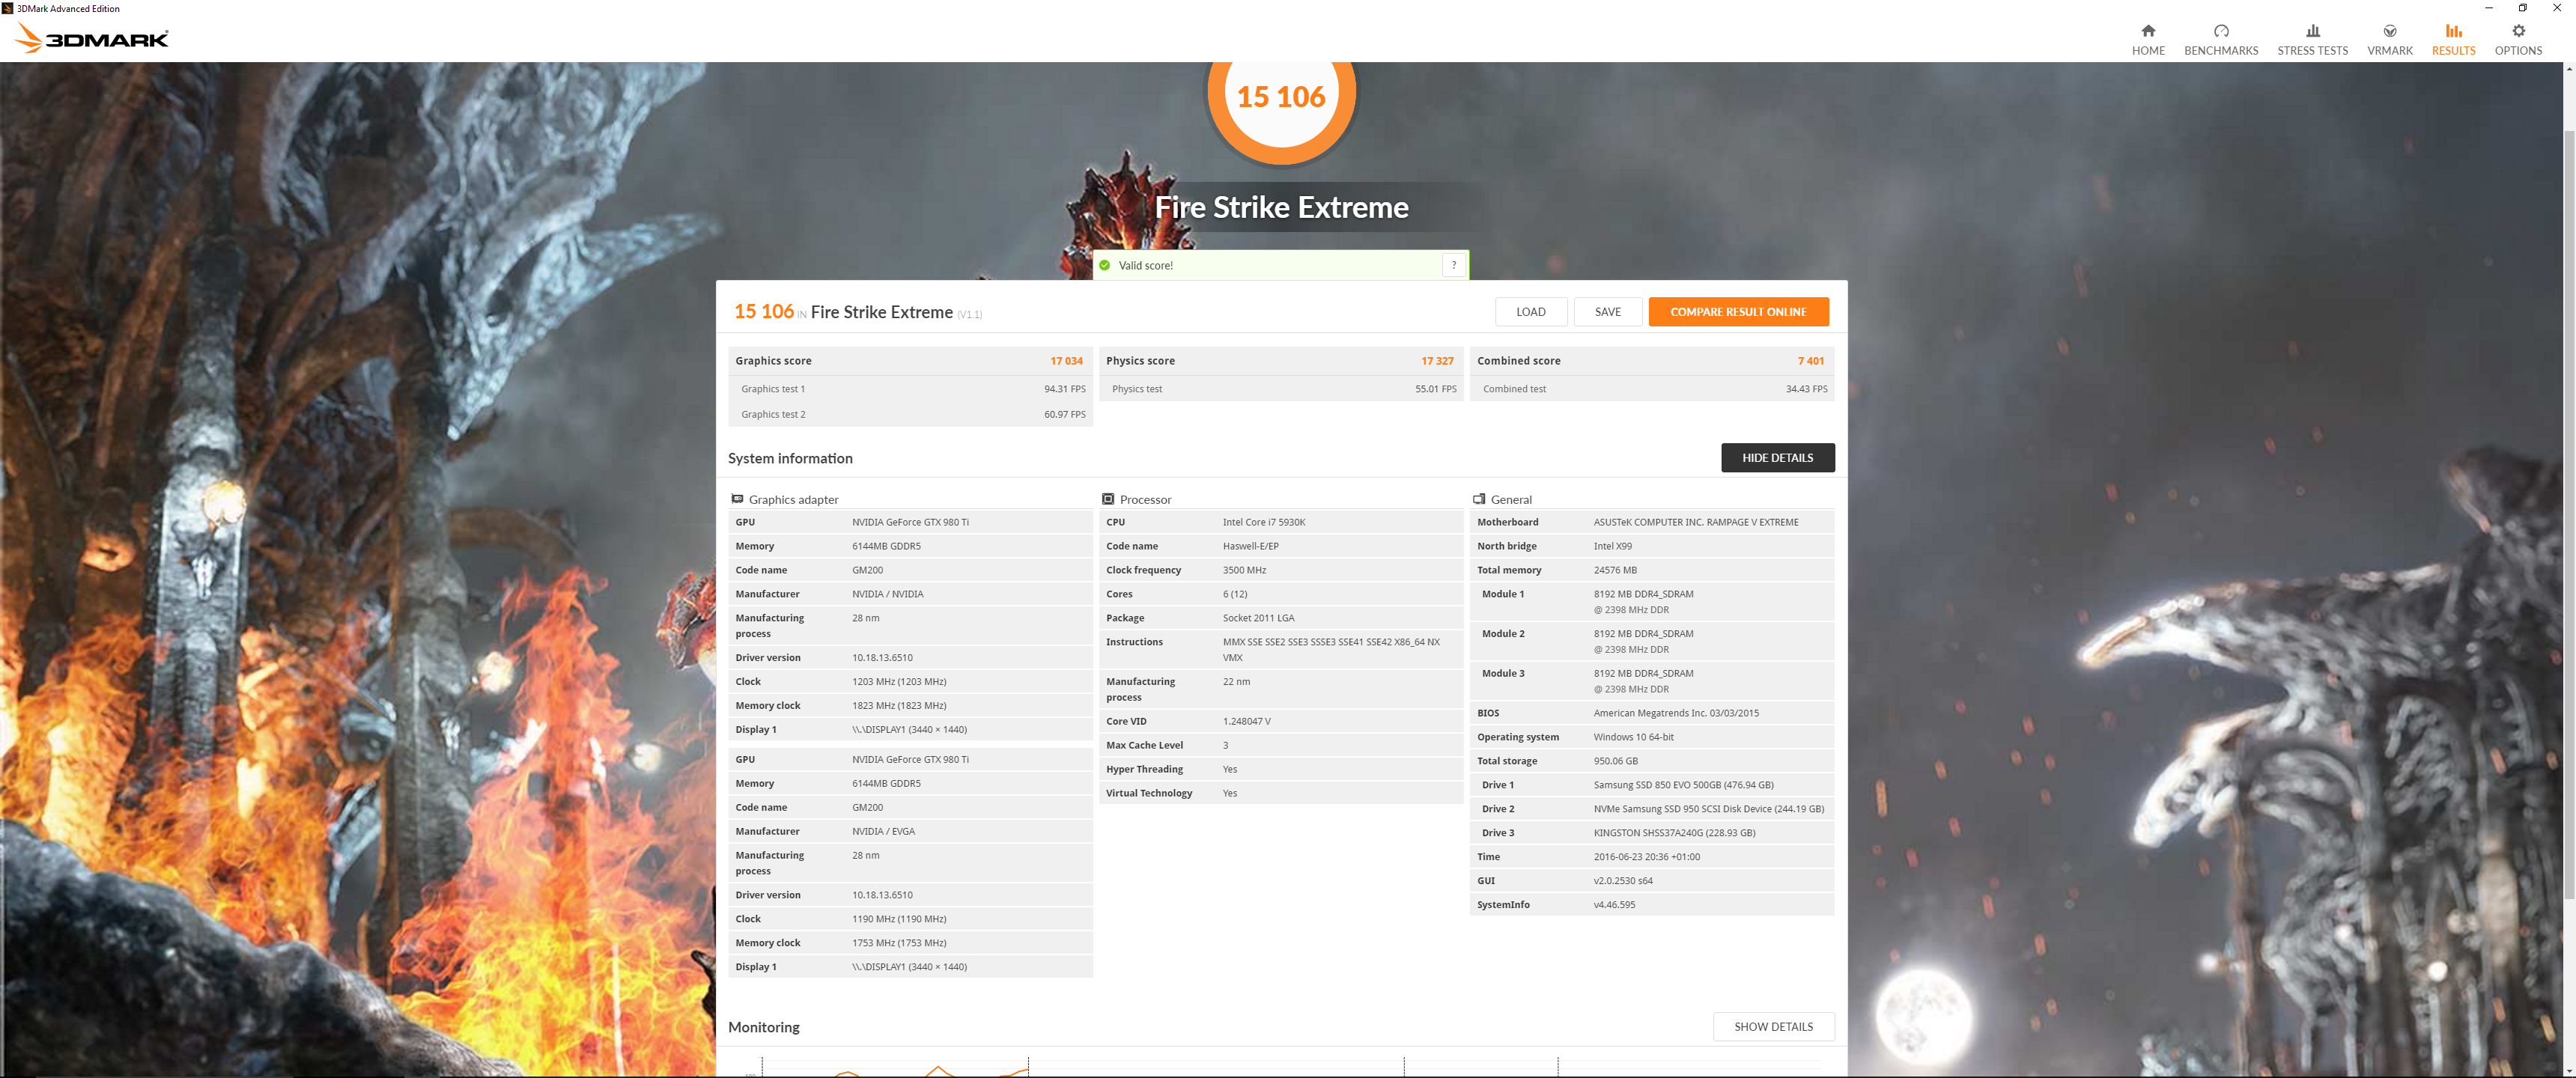Click the Monitoring heading
Viewport: 2576px width, 1078px height.
pyautogui.click(x=763, y=1027)
